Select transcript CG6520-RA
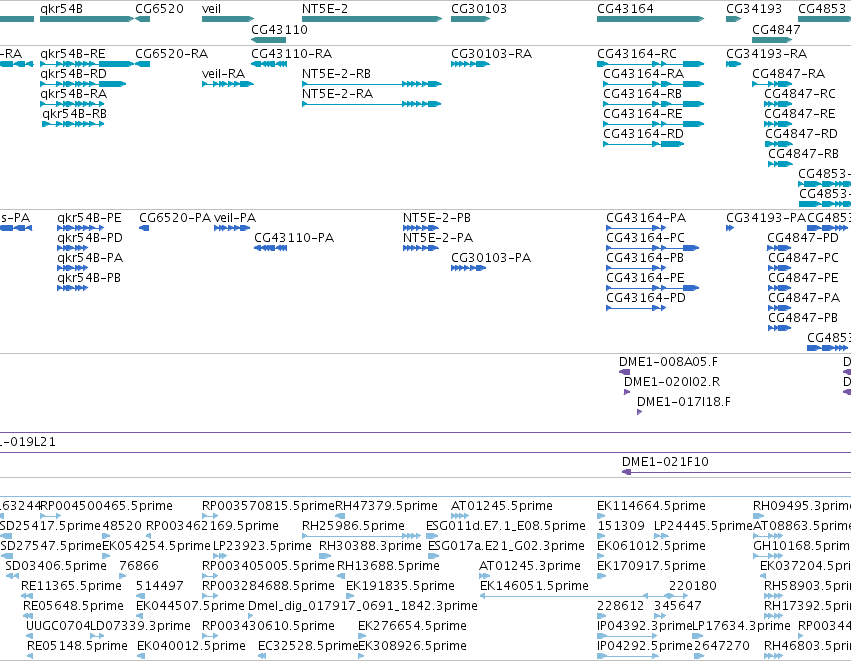The image size is (851, 661). pos(172,54)
